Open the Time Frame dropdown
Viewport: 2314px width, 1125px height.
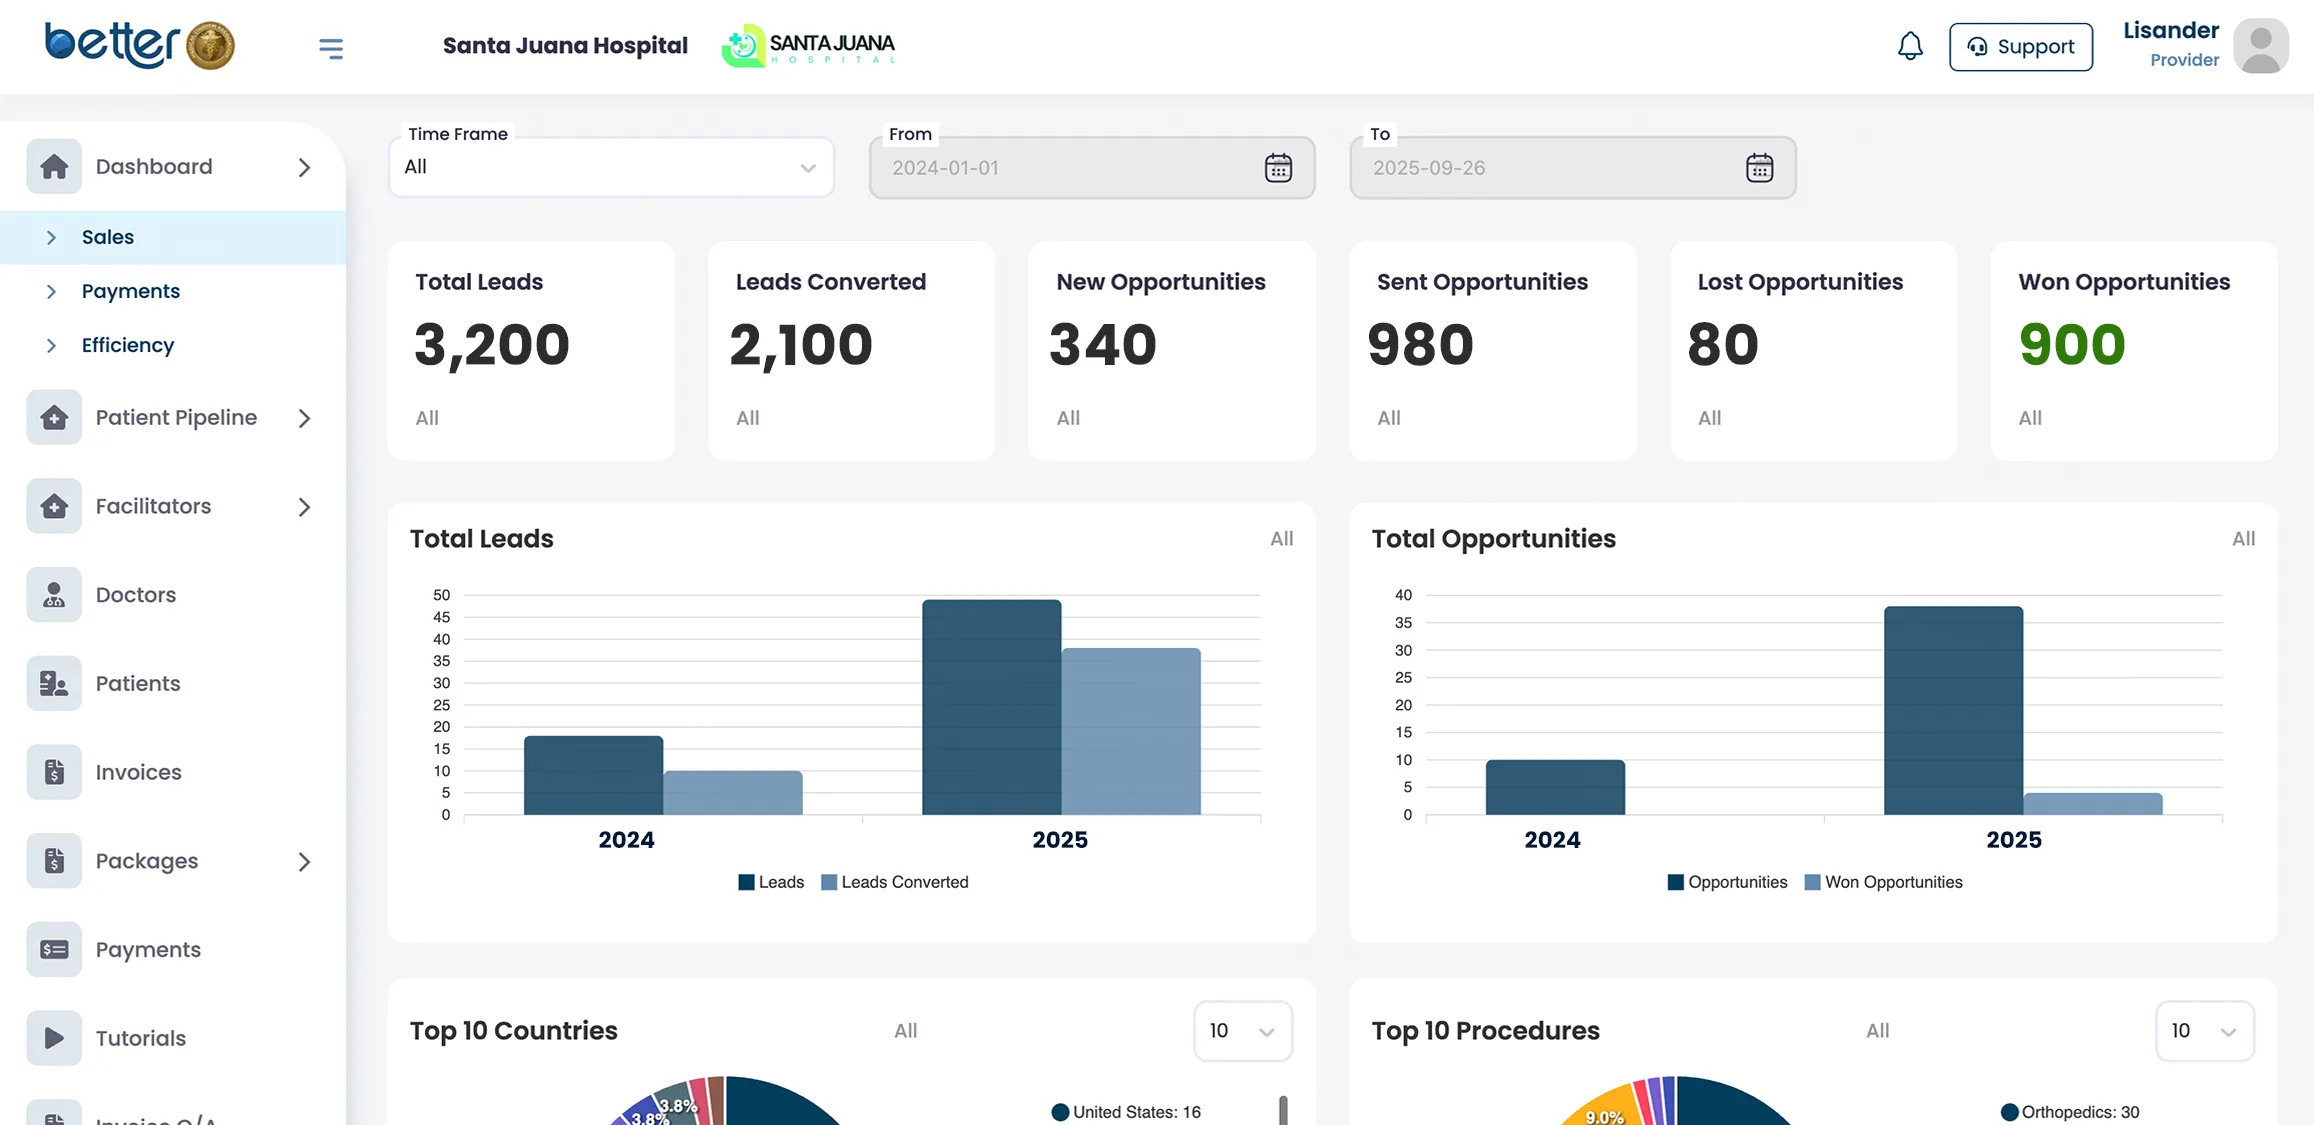click(x=611, y=167)
